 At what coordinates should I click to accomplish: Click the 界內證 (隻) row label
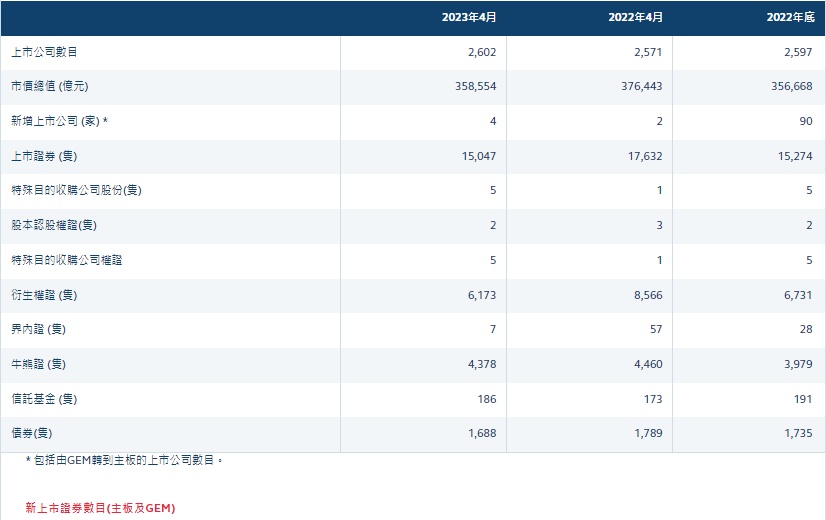[38, 329]
